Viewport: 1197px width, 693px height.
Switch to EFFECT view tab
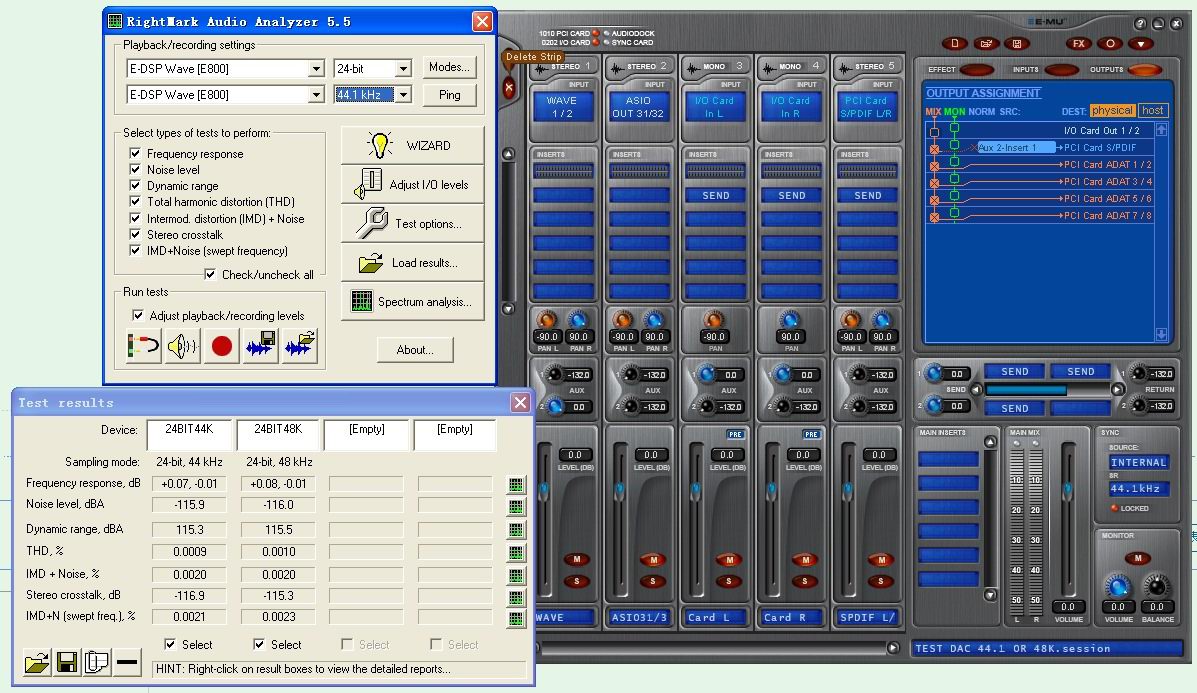pyautogui.click(x=976, y=69)
